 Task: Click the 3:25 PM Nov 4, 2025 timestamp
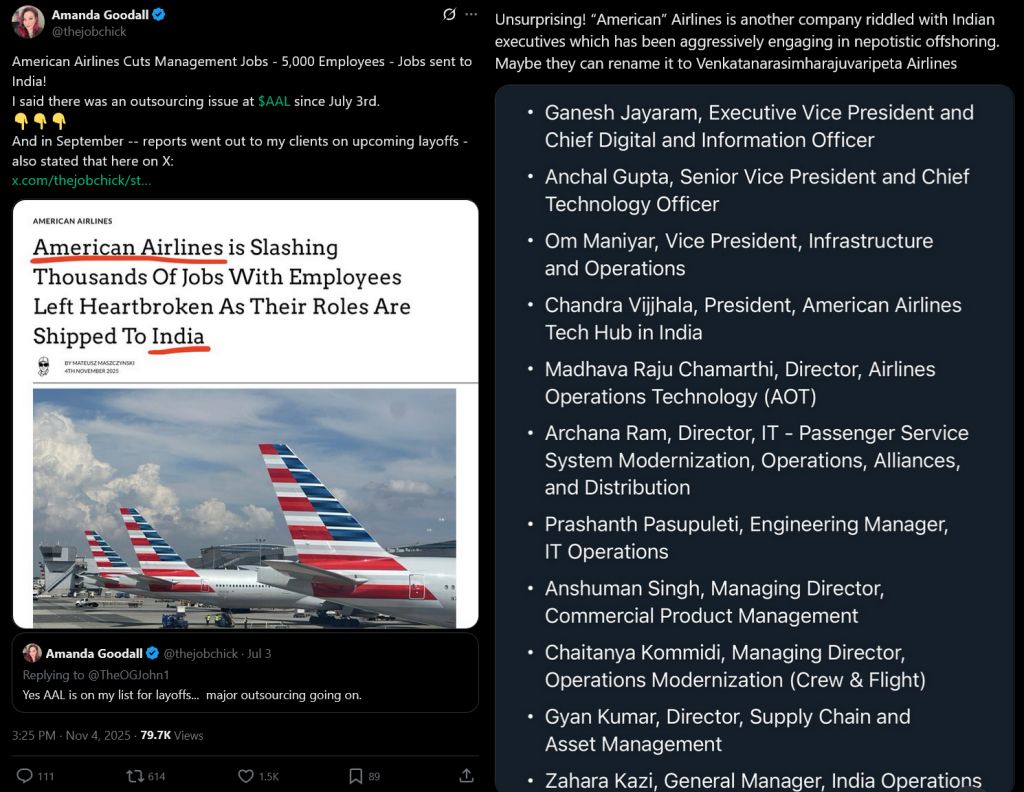(72, 735)
